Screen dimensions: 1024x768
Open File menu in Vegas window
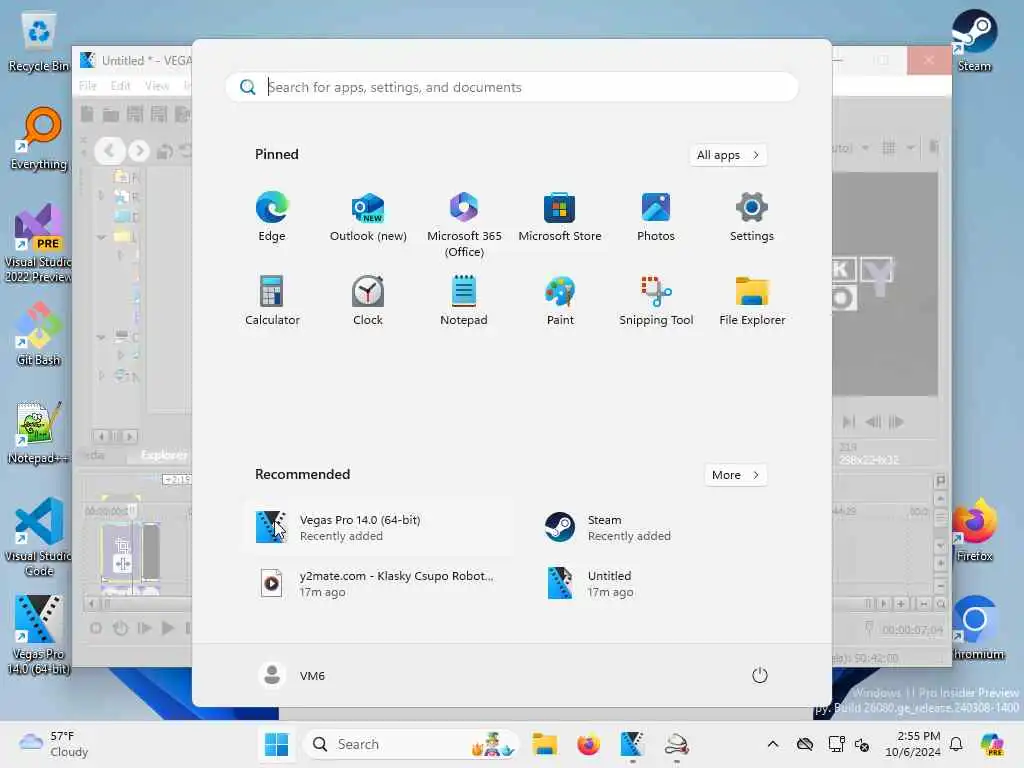[x=88, y=86]
